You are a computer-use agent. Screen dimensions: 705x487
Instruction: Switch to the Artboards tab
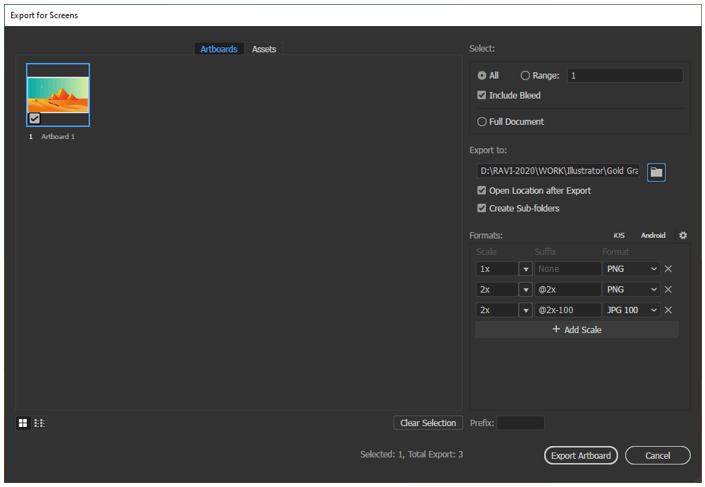click(x=219, y=49)
